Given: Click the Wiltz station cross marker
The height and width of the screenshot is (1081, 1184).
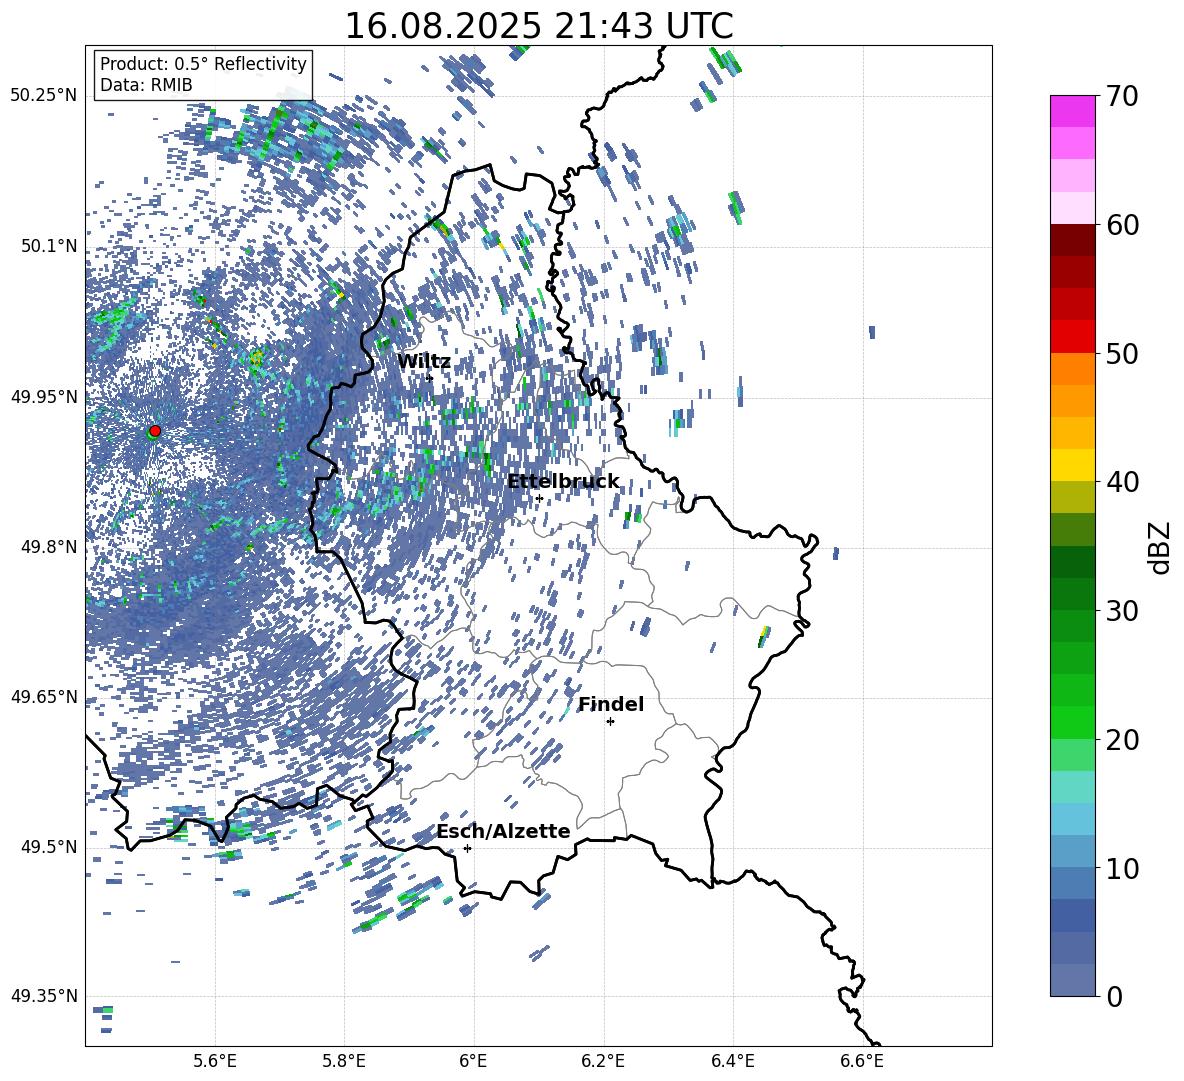Looking at the screenshot, I should click(x=430, y=378).
